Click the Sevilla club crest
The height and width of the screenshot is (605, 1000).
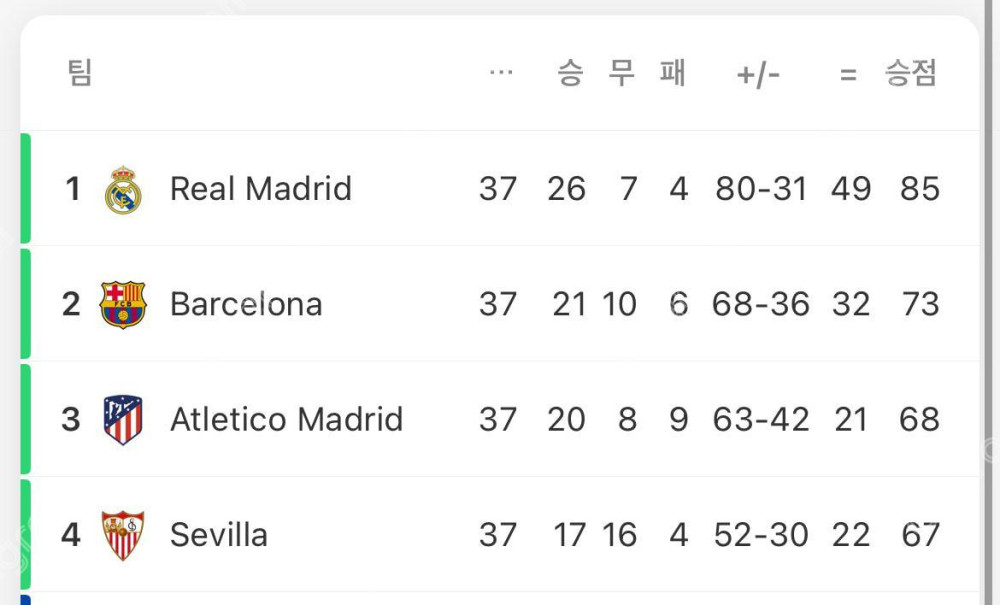click(123, 535)
